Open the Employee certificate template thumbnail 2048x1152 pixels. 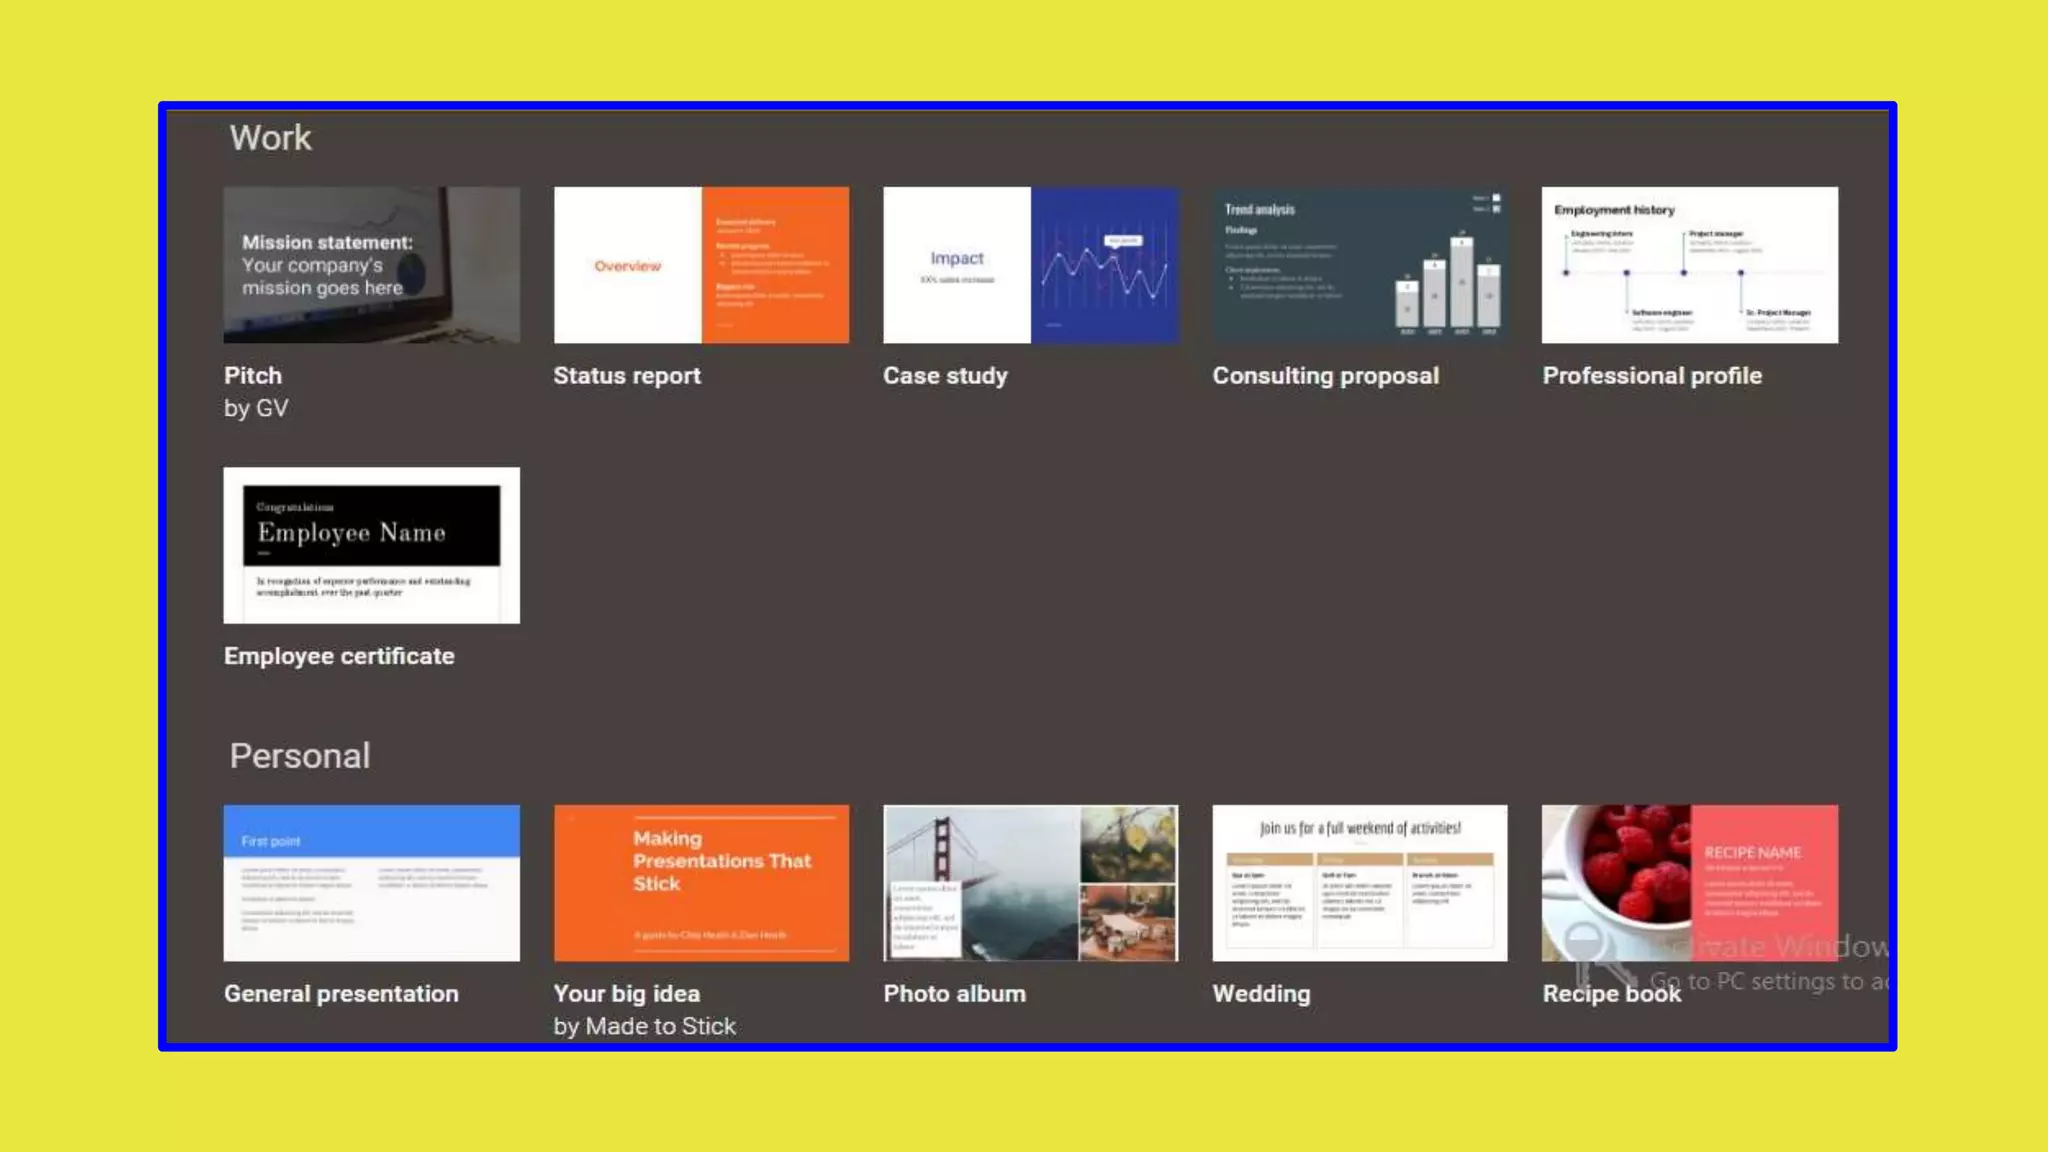click(371, 545)
